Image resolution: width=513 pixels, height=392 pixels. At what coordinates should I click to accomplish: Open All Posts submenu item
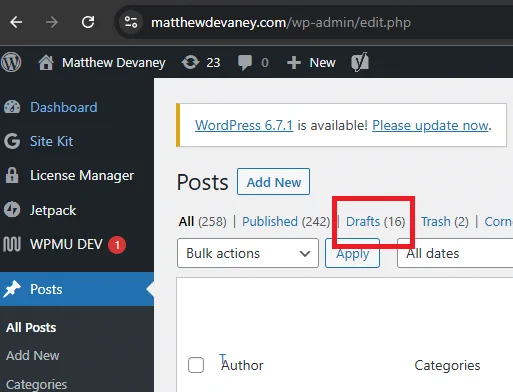[x=31, y=328]
